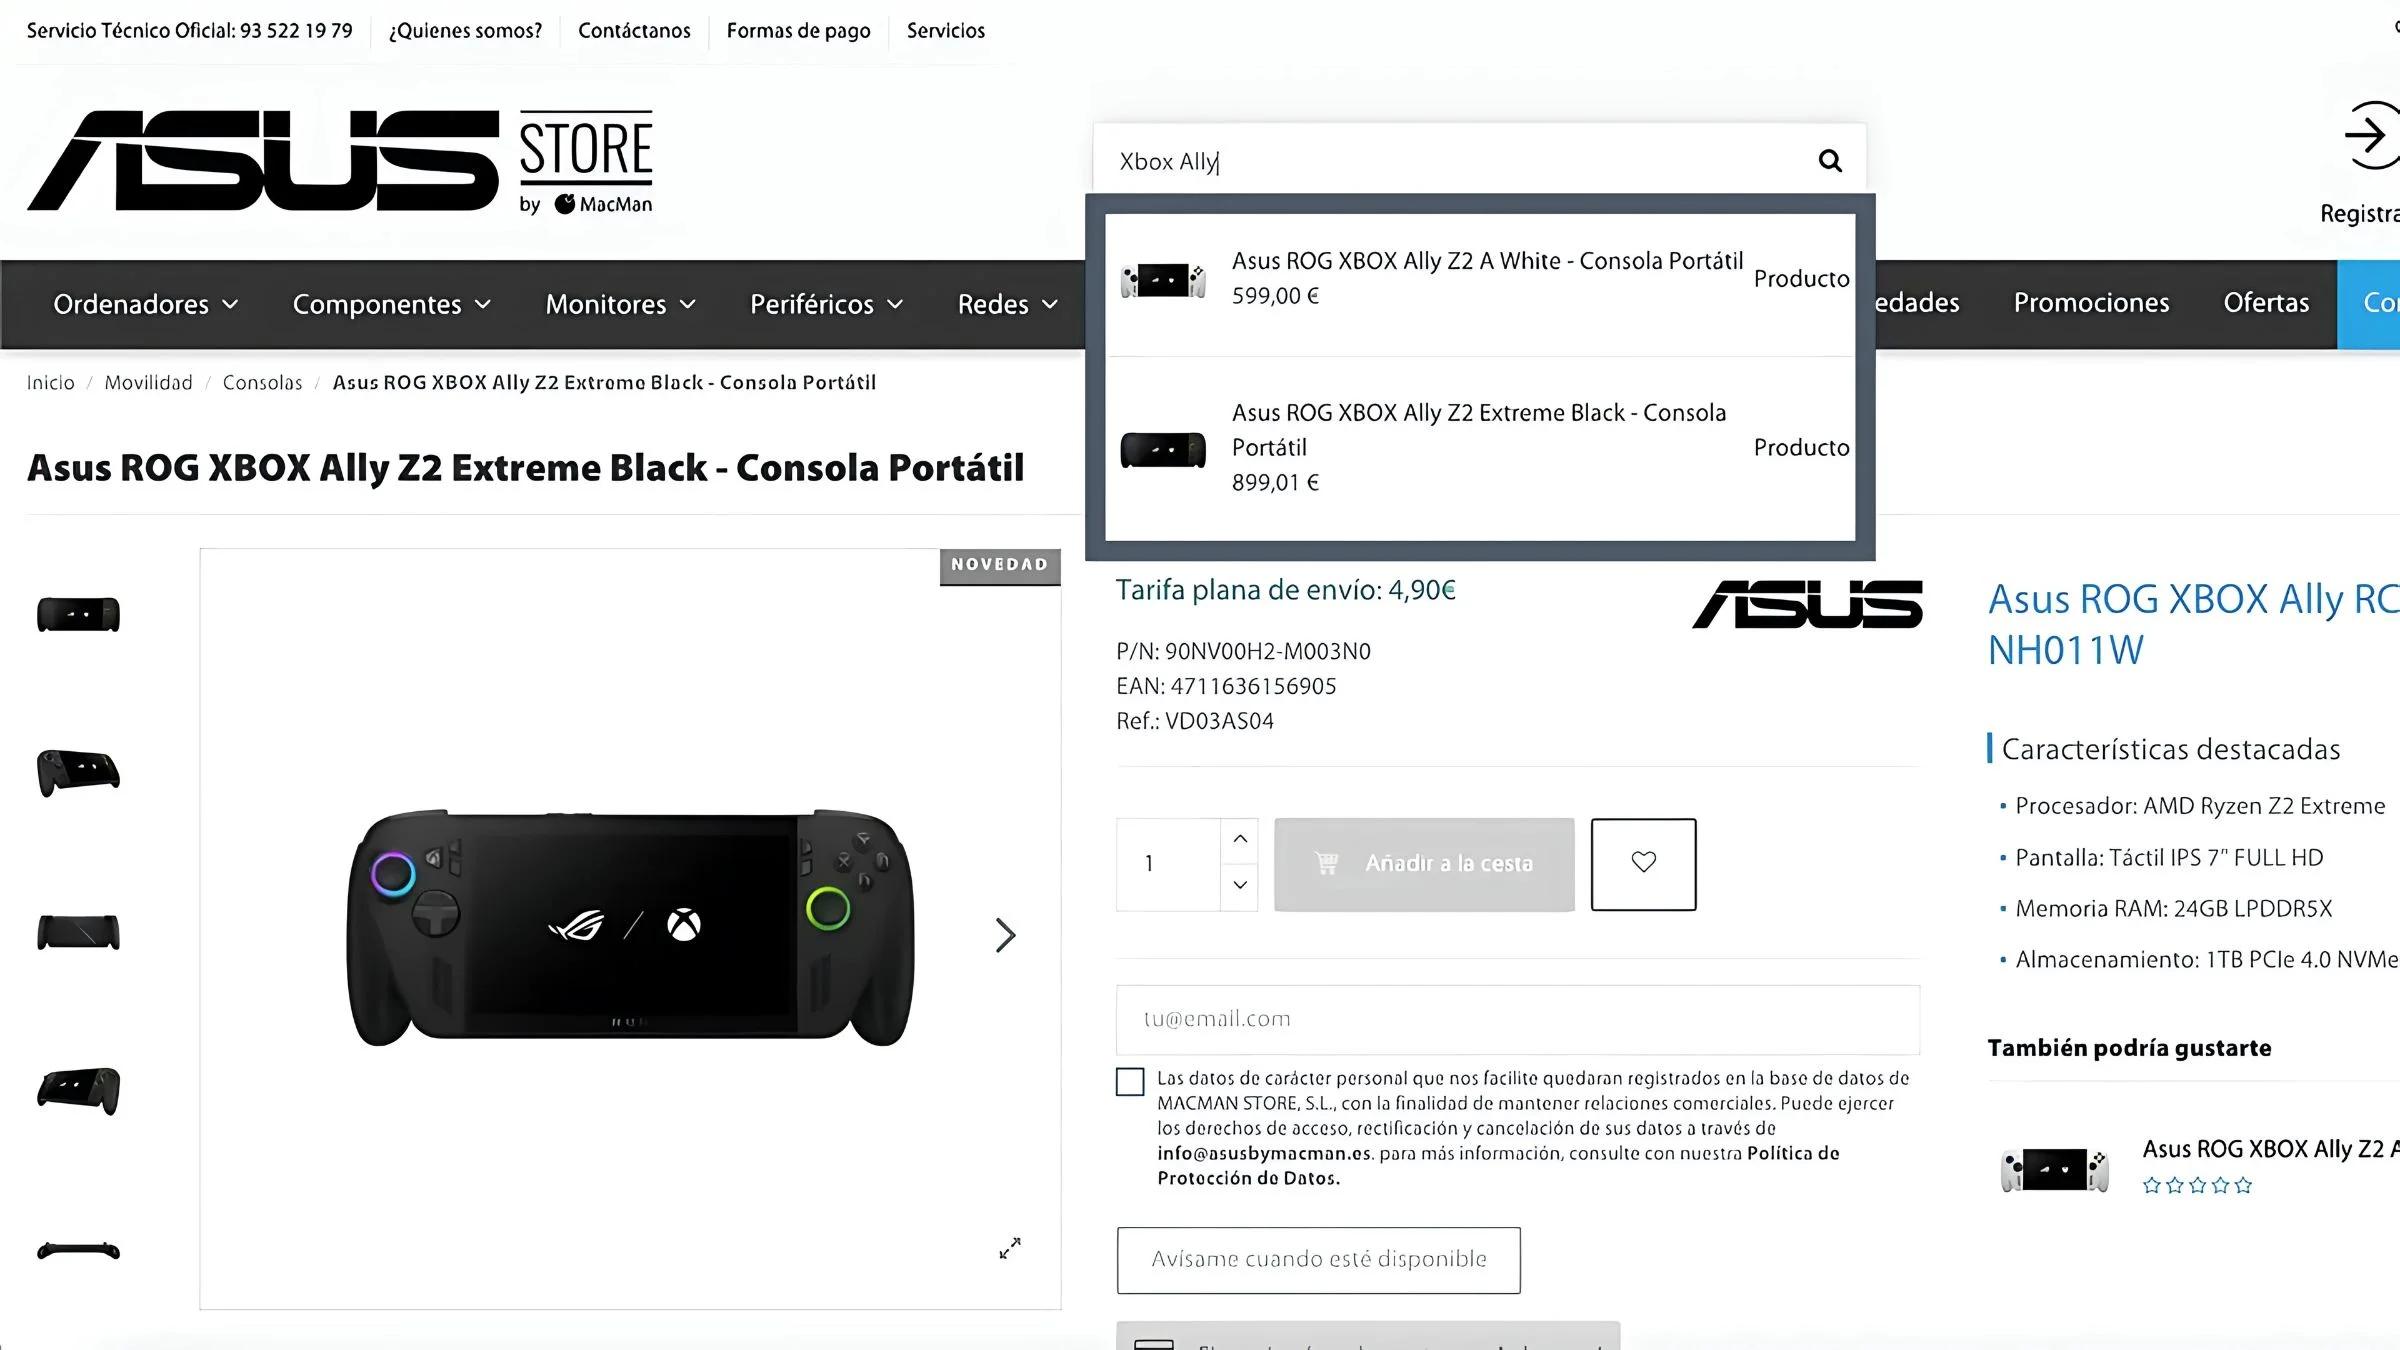This screenshot has width=2400, height=1350.
Task: Click the ASUS brand logo near shipping
Action: click(1807, 604)
